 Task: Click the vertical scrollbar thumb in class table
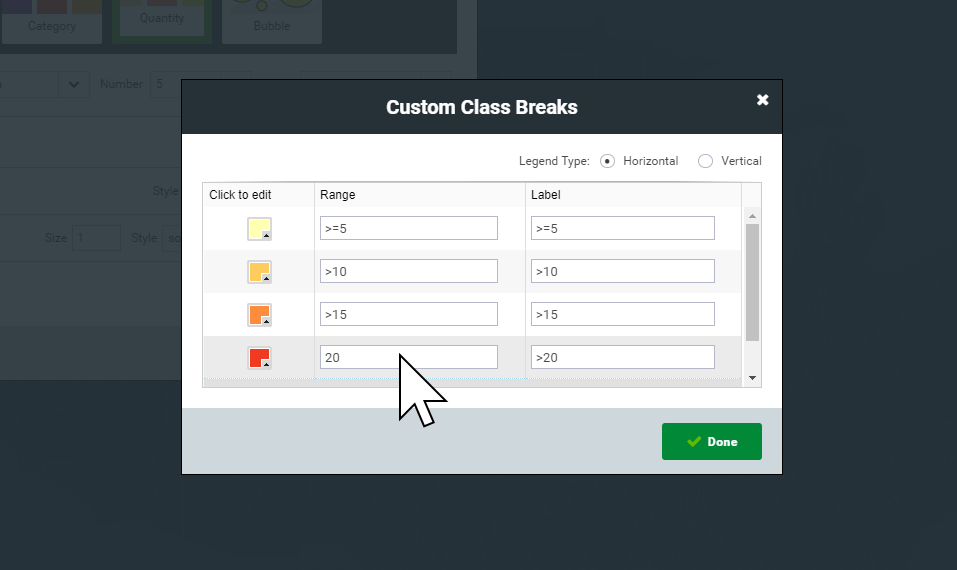coord(753,282)
